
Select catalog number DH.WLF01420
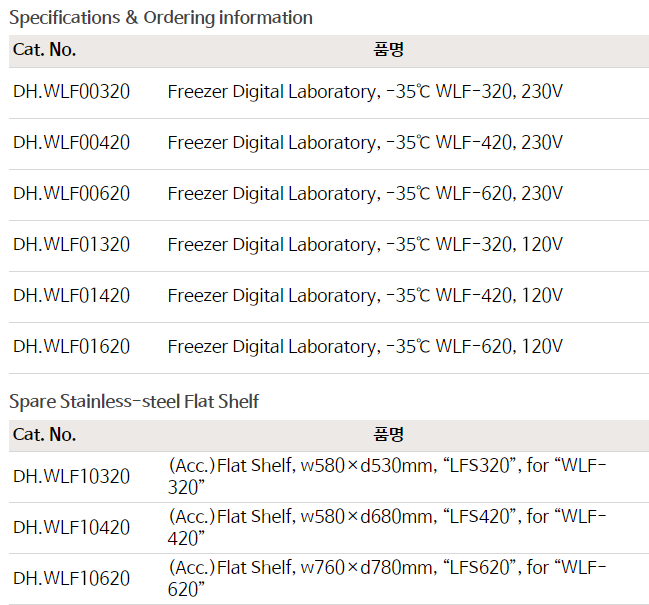coord(72,296)
